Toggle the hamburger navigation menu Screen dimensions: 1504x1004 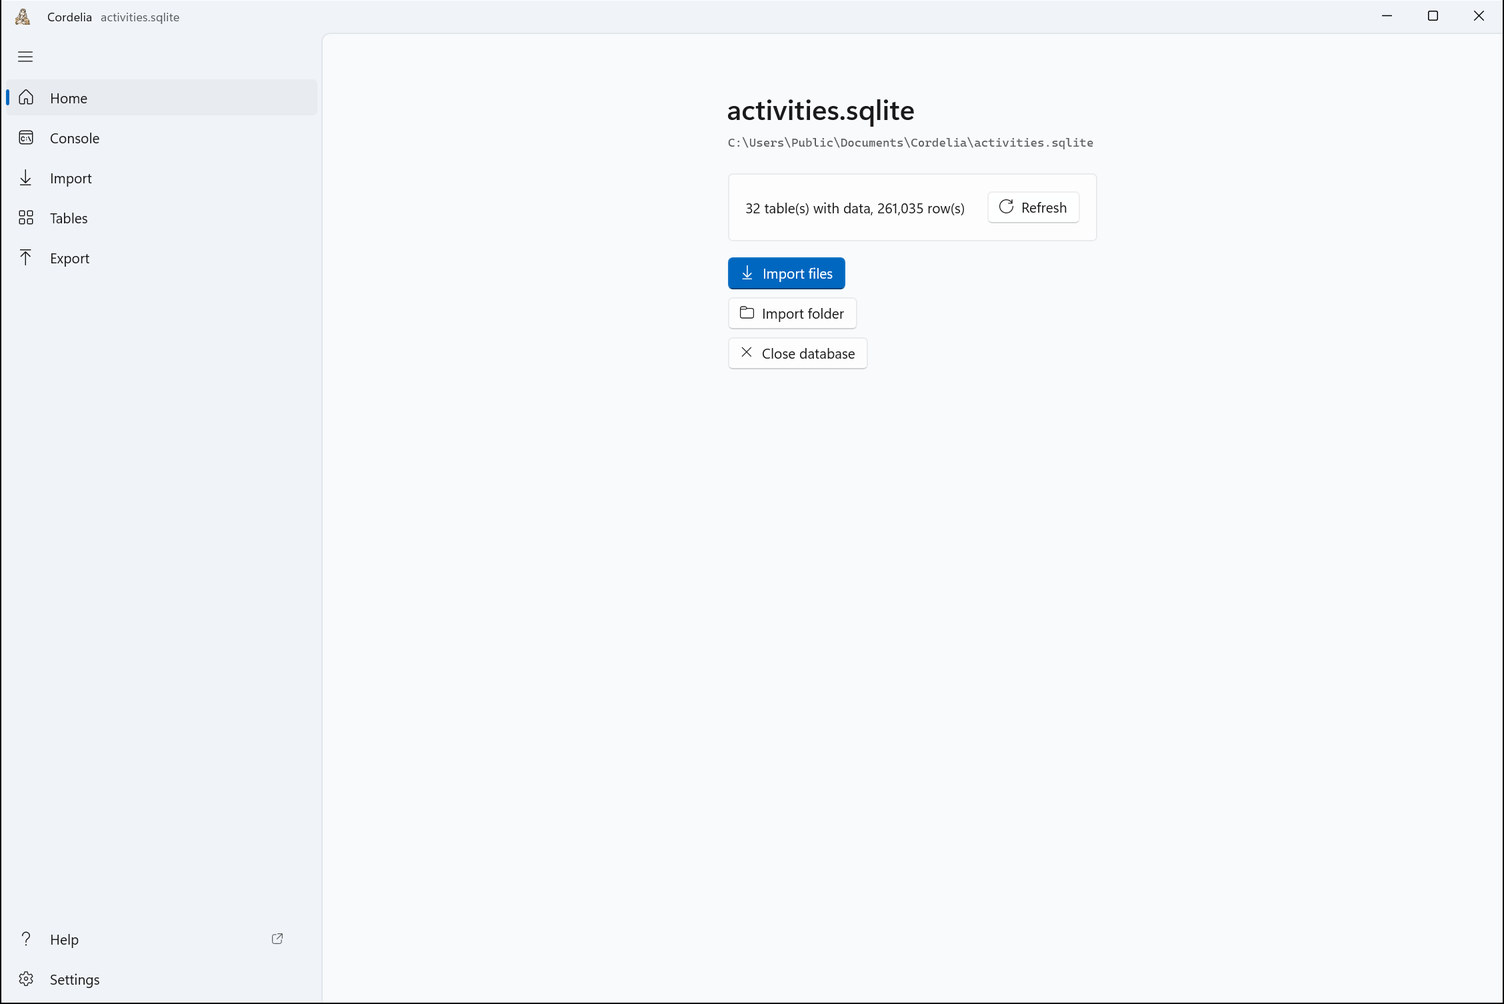pyautogui.click(x=26, y=57)
